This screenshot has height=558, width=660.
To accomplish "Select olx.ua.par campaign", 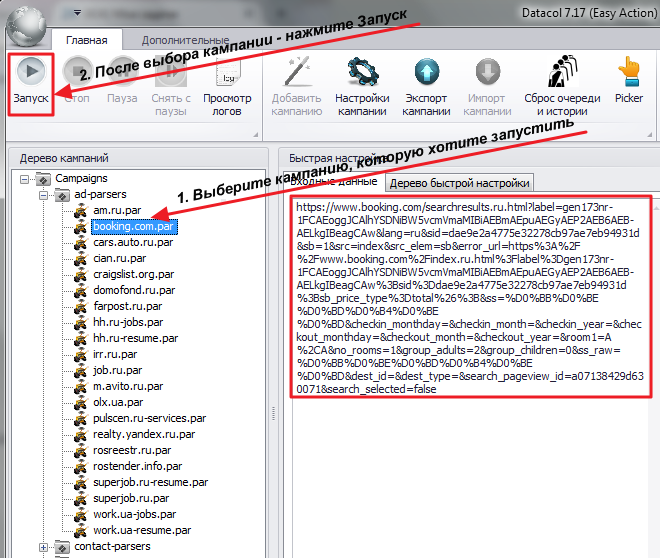I will [118, 402].
